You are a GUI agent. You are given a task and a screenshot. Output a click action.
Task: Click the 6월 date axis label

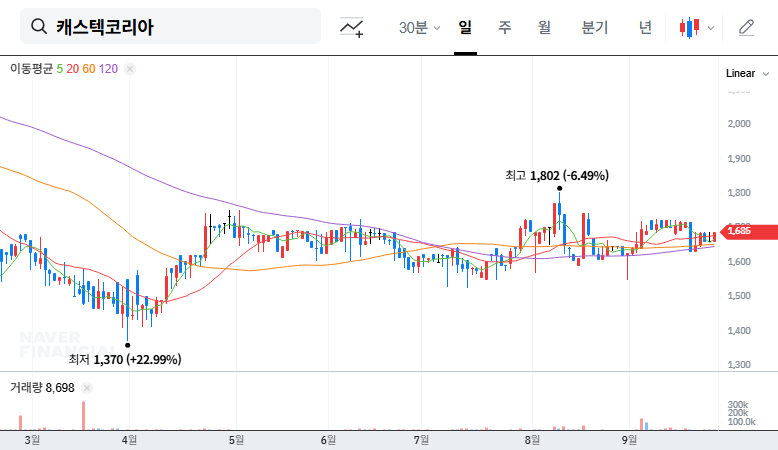tap(328, 440)
